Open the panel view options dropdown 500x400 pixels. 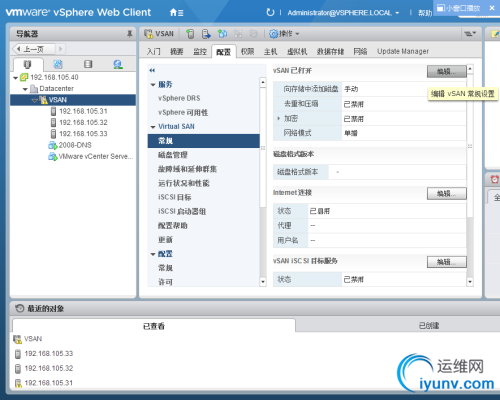coord(470,33)
